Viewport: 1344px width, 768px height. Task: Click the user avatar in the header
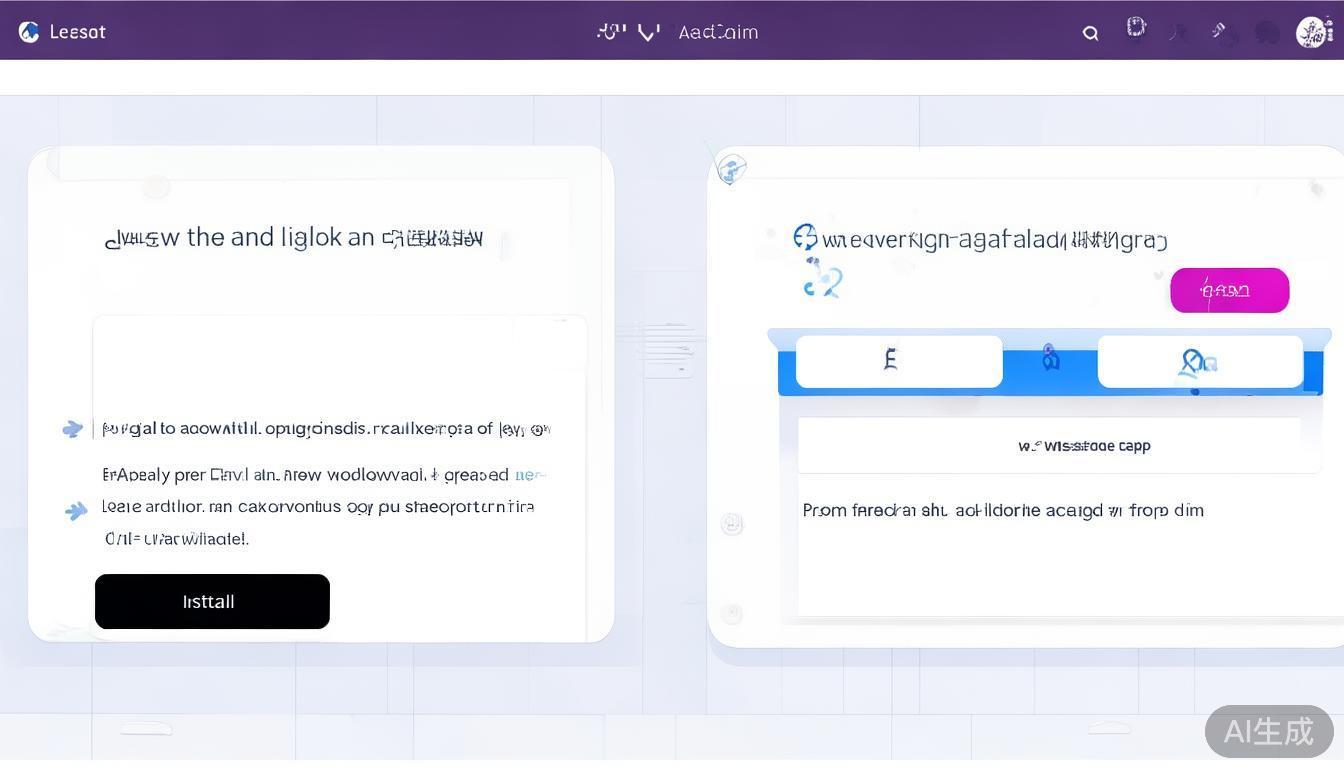tap(1313, 32)
